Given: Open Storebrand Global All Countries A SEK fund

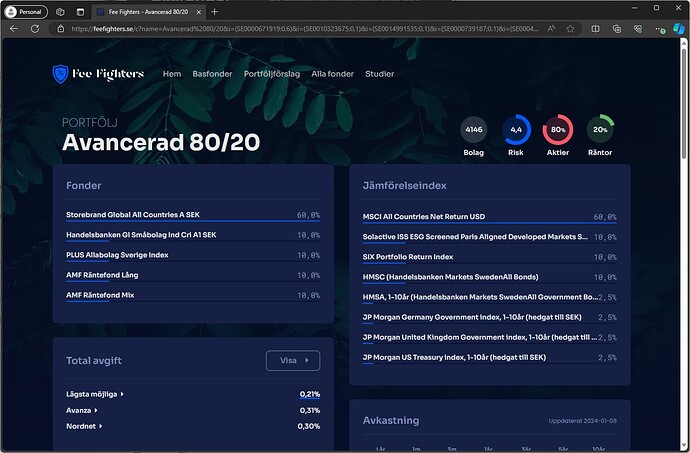Looking at the screenshot, I should point(133,215).
